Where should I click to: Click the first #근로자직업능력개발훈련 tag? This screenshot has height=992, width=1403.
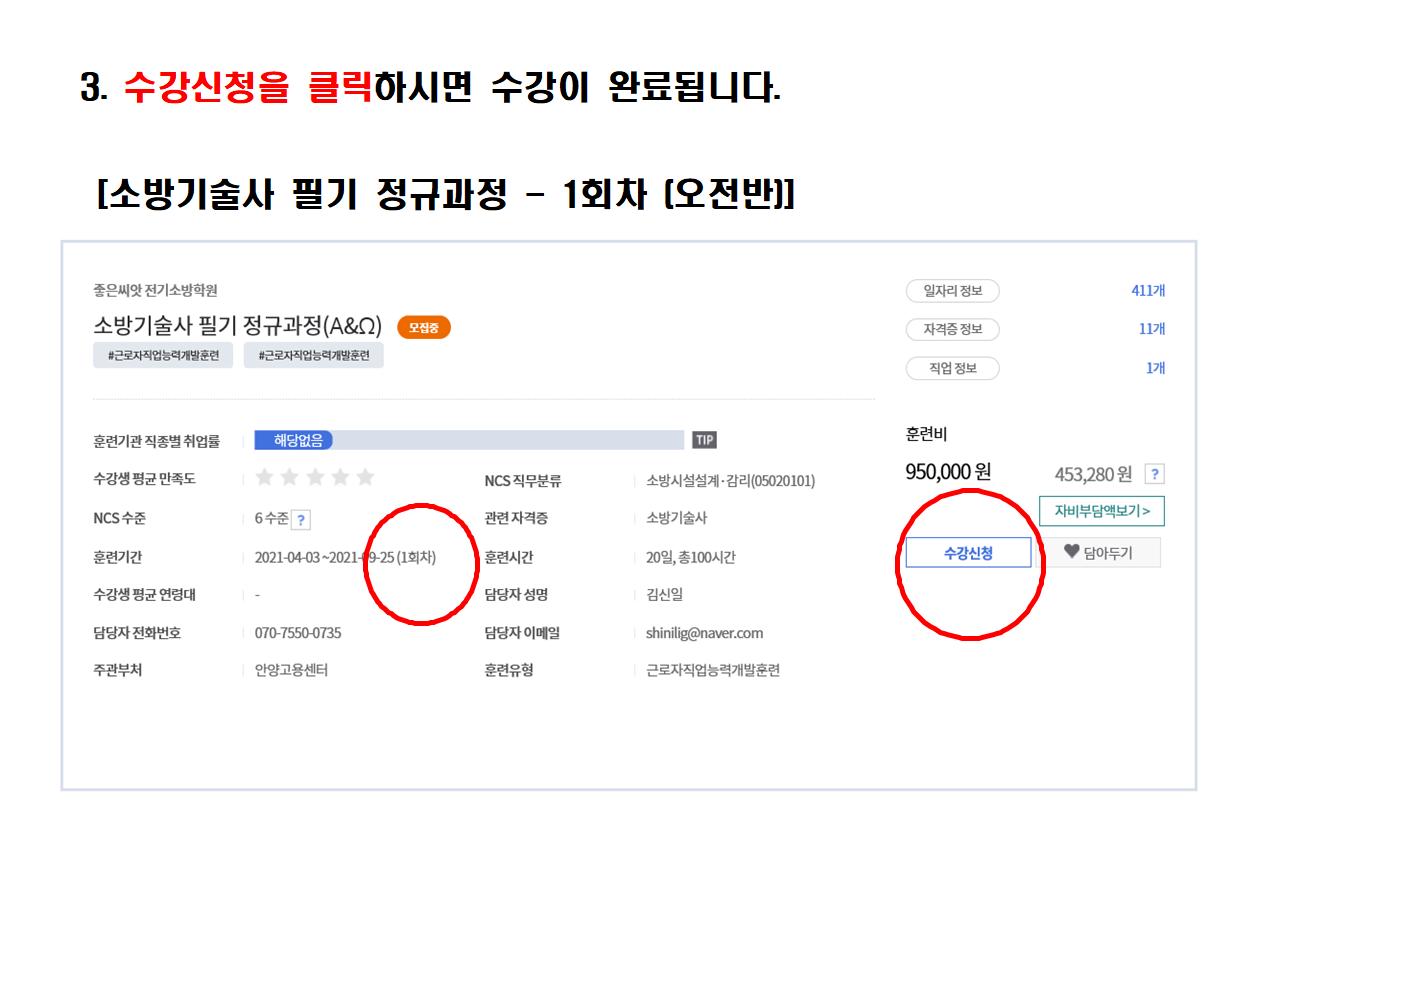(163, 355)
